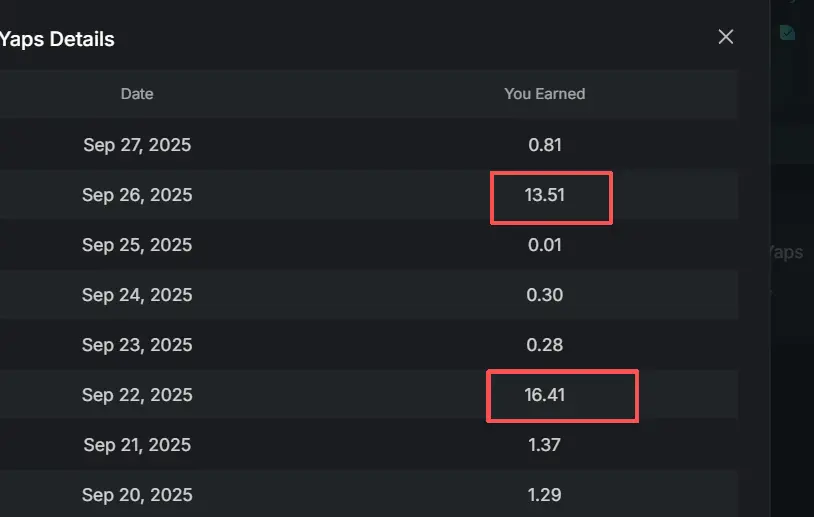This screenshot has height=517, width=814.
Task: Click the 1.37 earned value
Action: point(545,445)
